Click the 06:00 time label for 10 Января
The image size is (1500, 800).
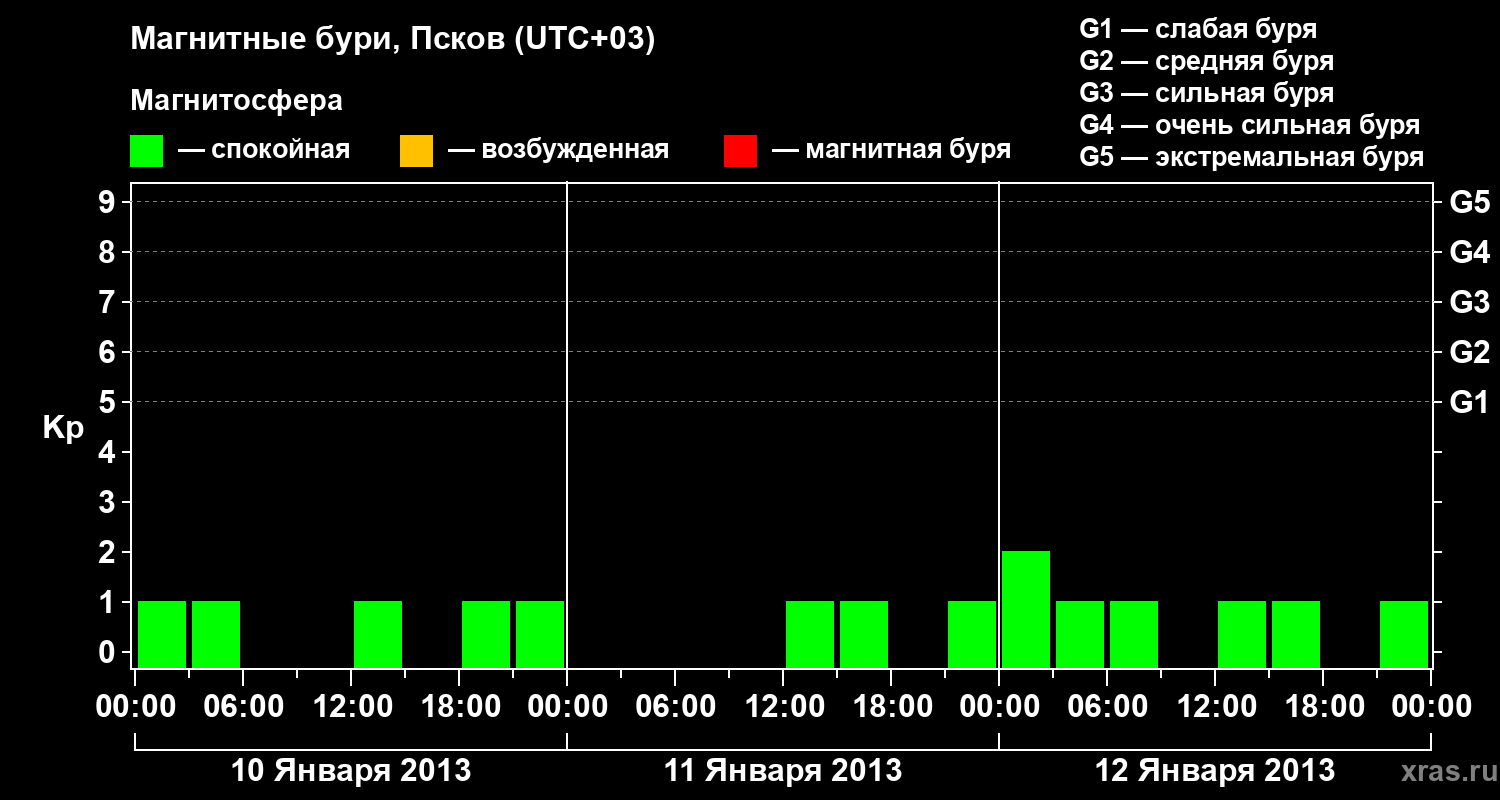tap(243, 706)
